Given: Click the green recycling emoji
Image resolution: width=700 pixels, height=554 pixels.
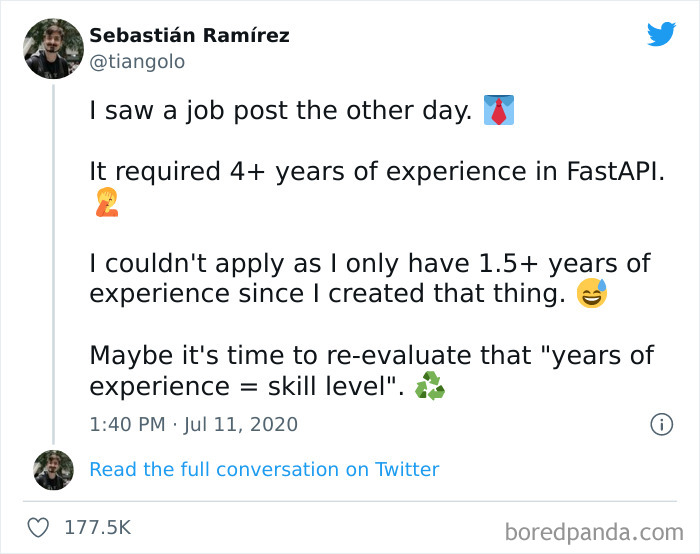Looking at the screenshot, I should click(x=430, y=386).
